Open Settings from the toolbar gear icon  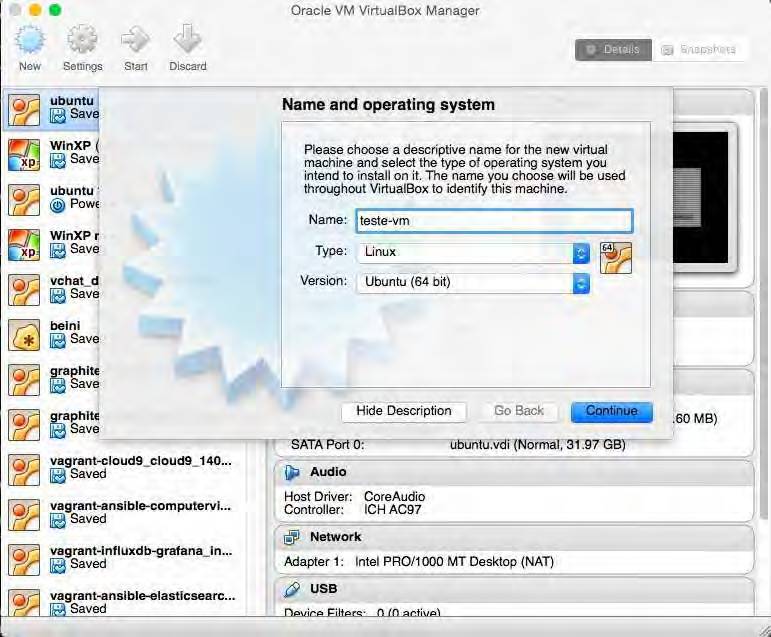pyautogui.click(x=82, y=39)
